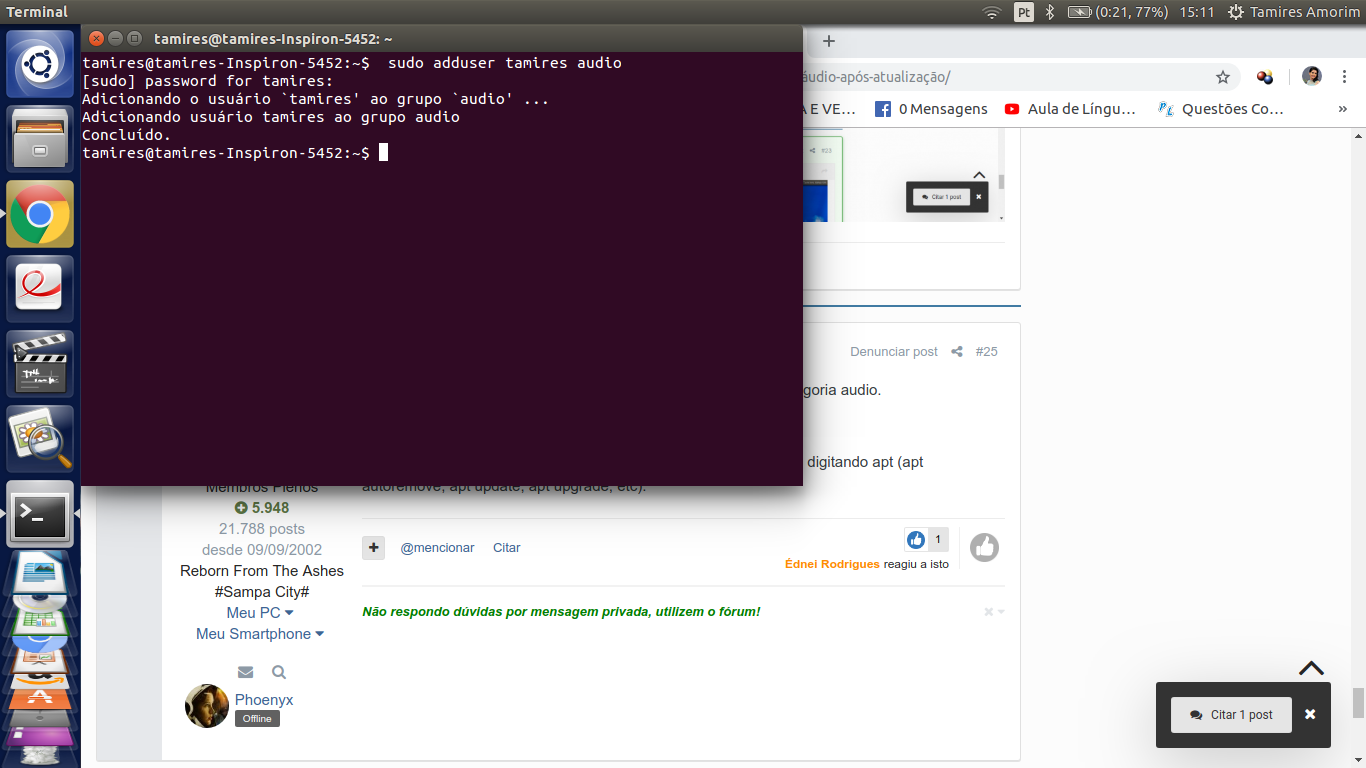Open the #25 post permalink
The height and width of the screenshot is (768, 1366).
point(987,352)
